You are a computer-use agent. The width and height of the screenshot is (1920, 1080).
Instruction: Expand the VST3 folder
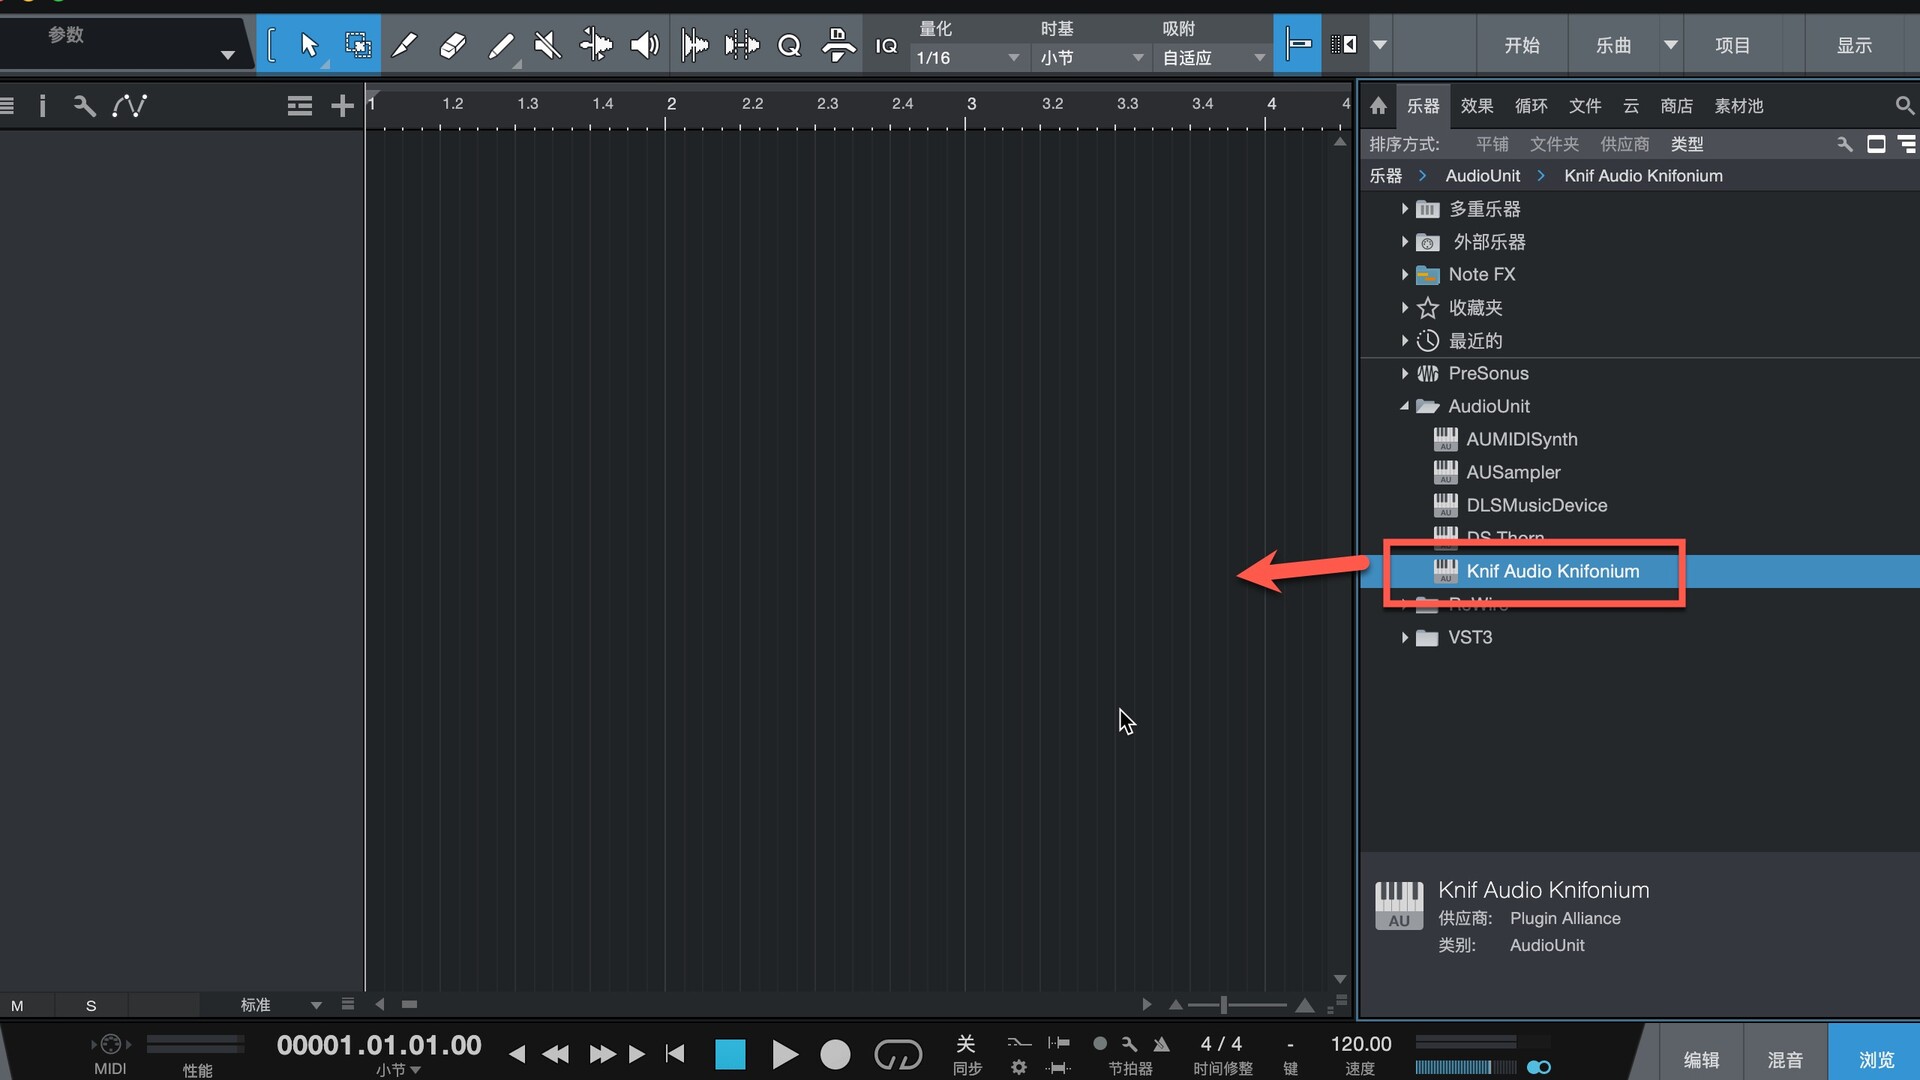(1405, 638)
